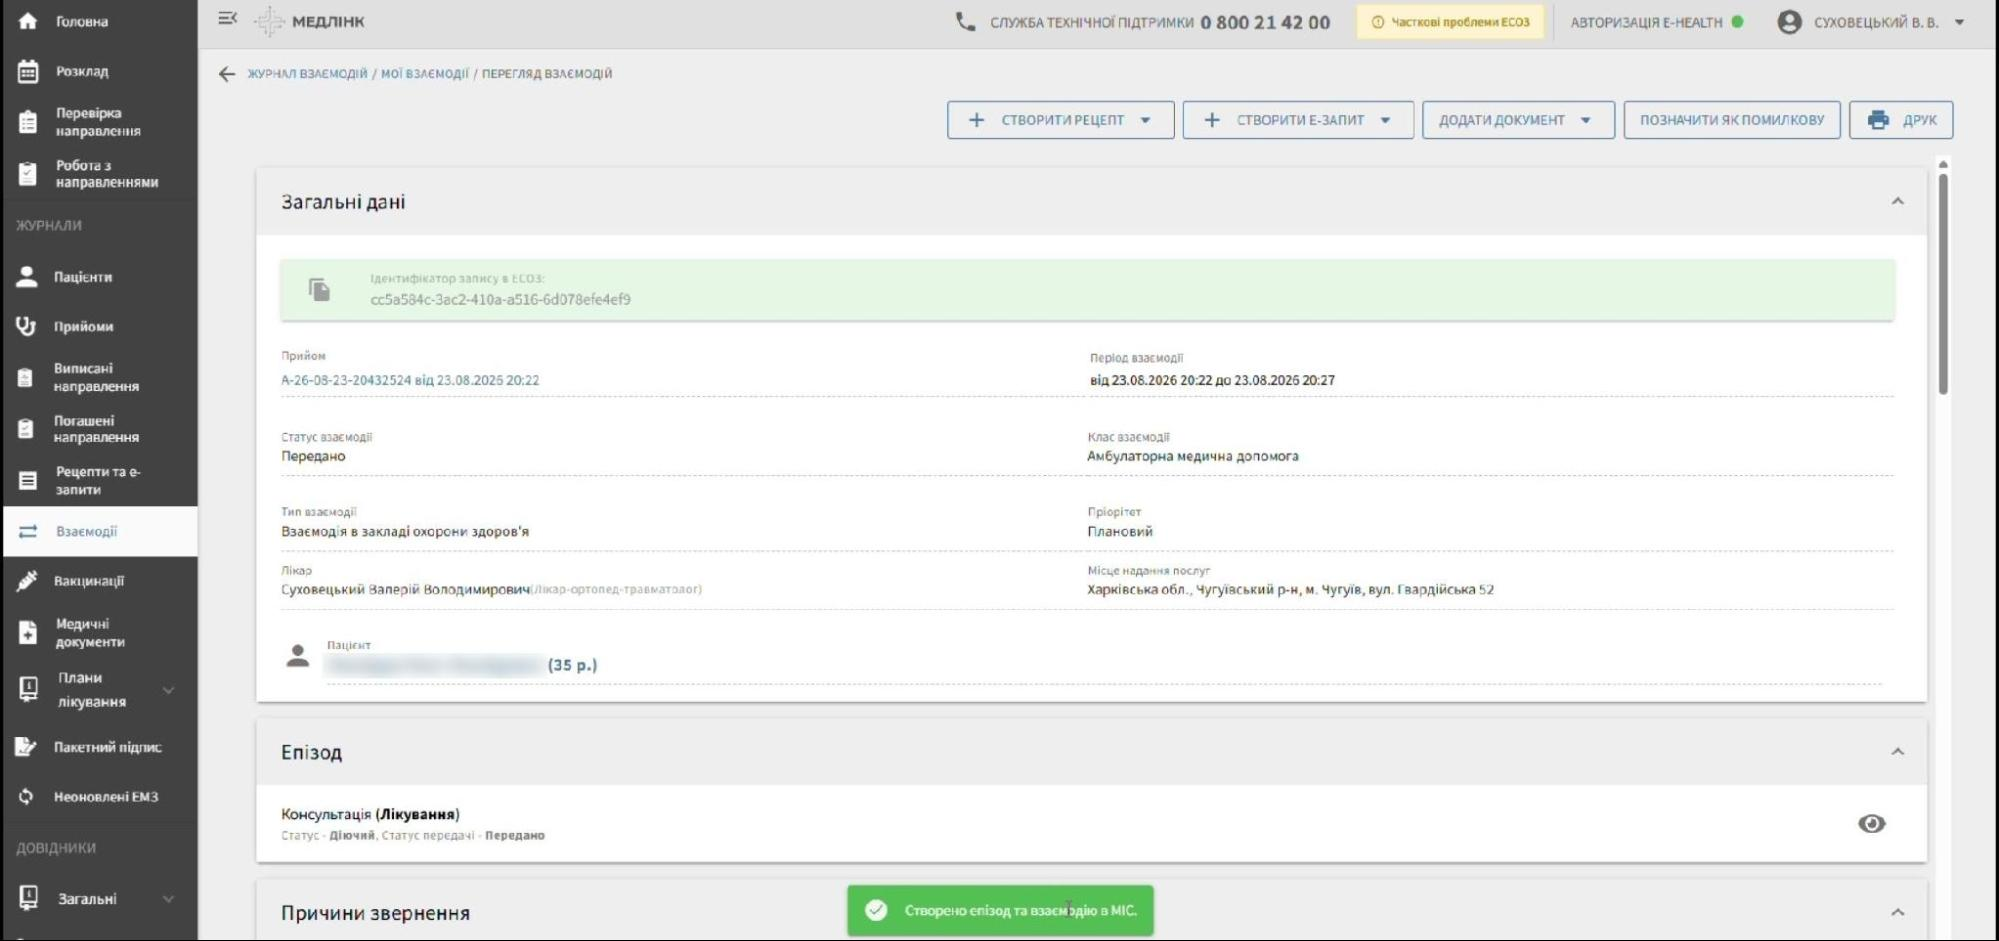
Task: Click the Друк print button
Action: [1901, 120]
